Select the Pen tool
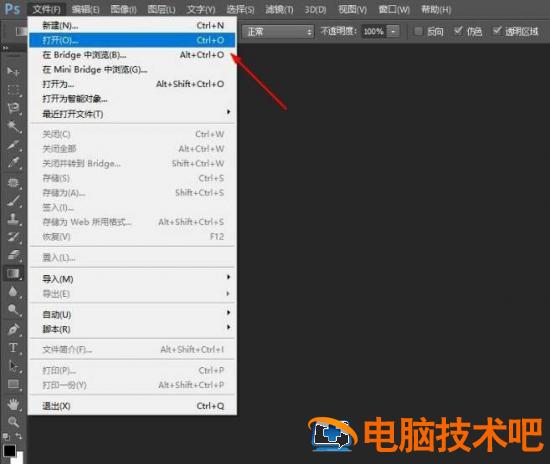Screen dimensions: 550x464 13,330
